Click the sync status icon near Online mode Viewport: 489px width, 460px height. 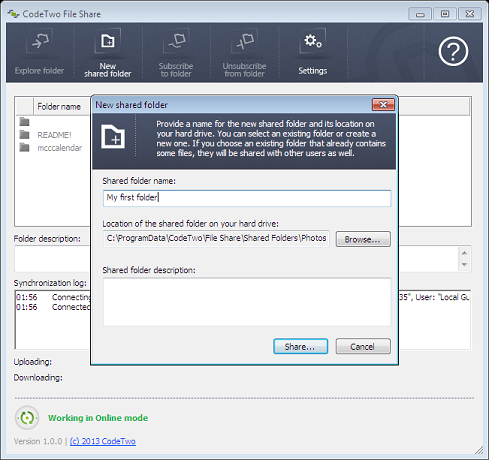[27, 418]
